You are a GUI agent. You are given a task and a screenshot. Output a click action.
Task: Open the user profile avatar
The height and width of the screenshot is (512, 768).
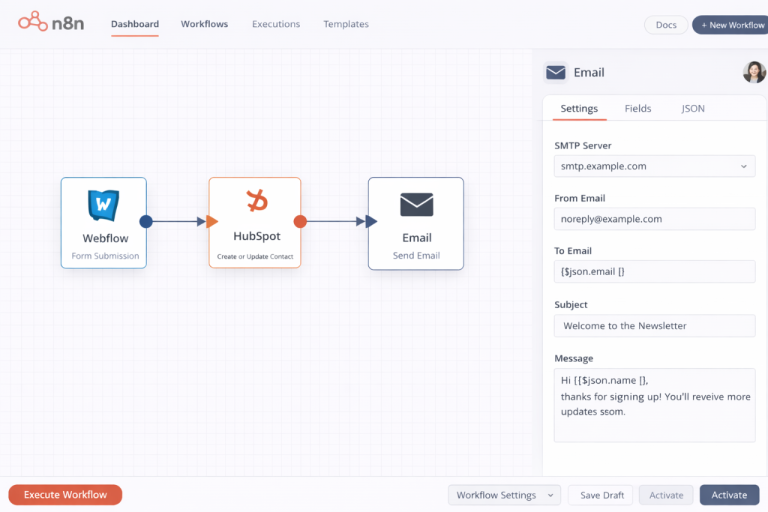click(x=754, y=72)
